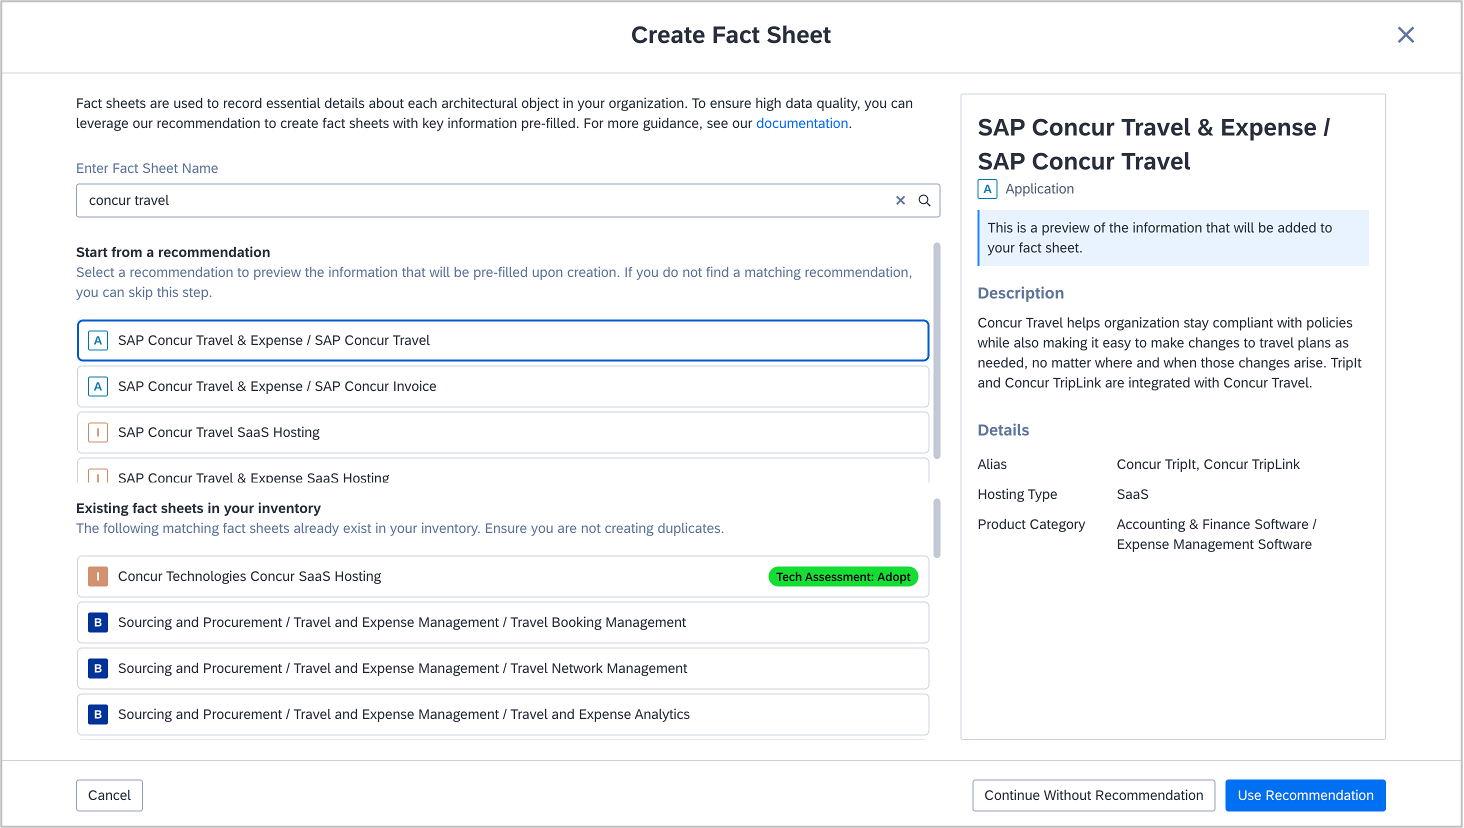The width and height of the screenshot is (1464, 828).
Task: Open Travel and Expense Analytics fact sheet
Action: tap(503, 714)
